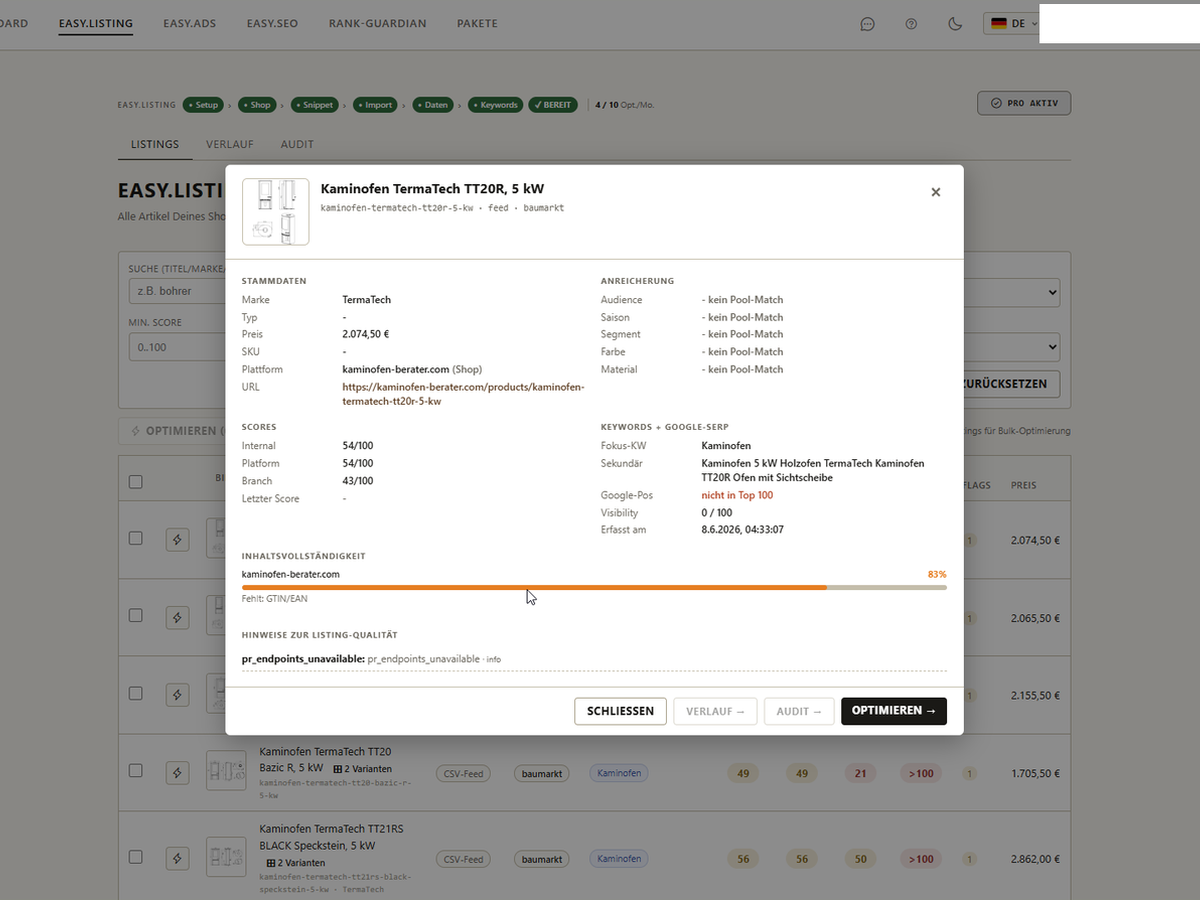Image resolution: width=1200 pixels, height=900 pixels.
Task: Click the 'nicht in Top 100' Google-Pos value
Action: coord(737,495)
